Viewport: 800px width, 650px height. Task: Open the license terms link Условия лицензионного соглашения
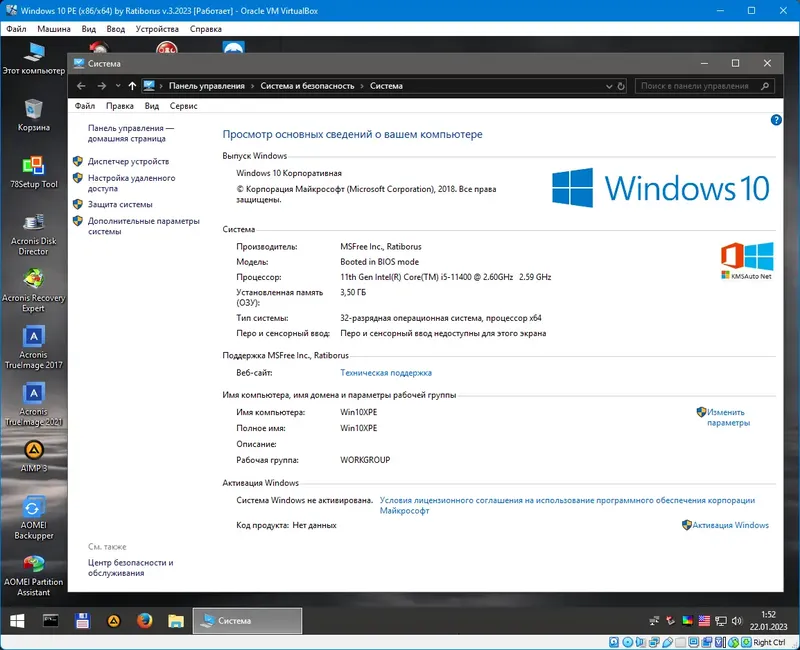567,505
